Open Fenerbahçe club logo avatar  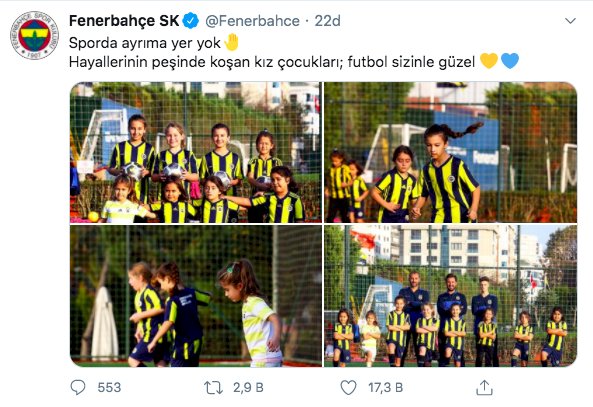coord(34,36)
